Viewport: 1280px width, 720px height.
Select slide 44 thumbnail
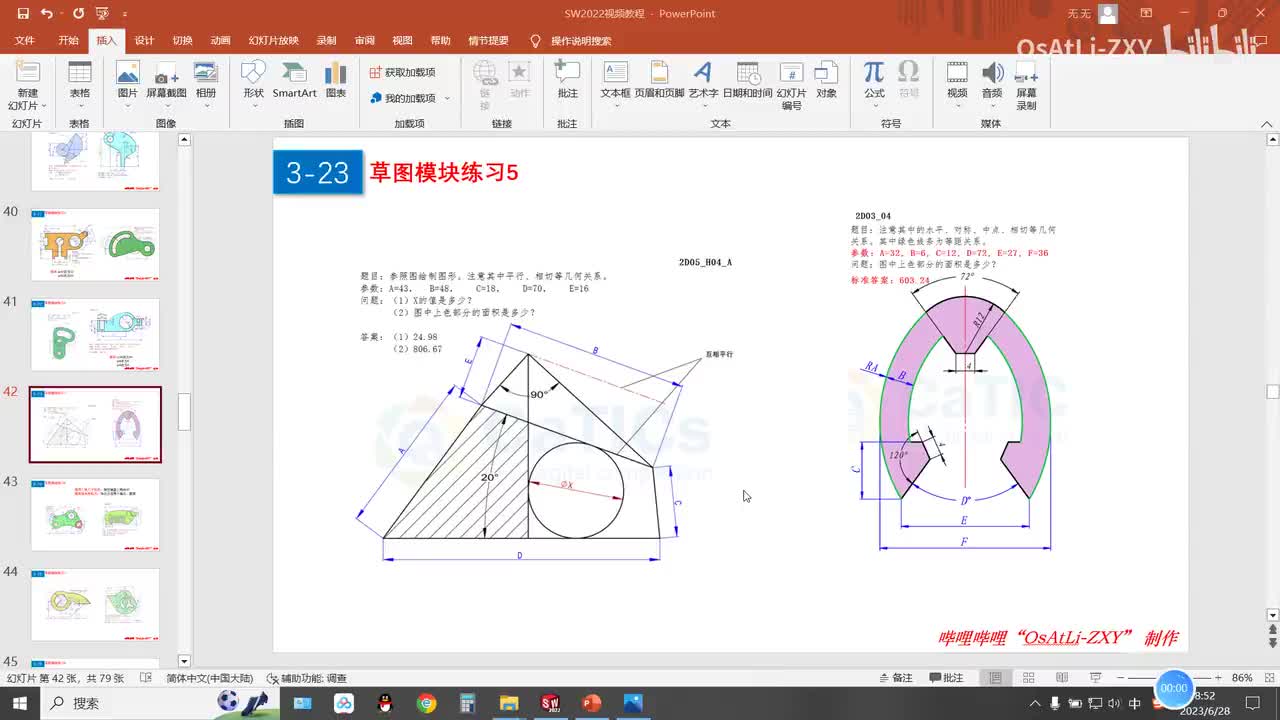[x=95, y=604]
